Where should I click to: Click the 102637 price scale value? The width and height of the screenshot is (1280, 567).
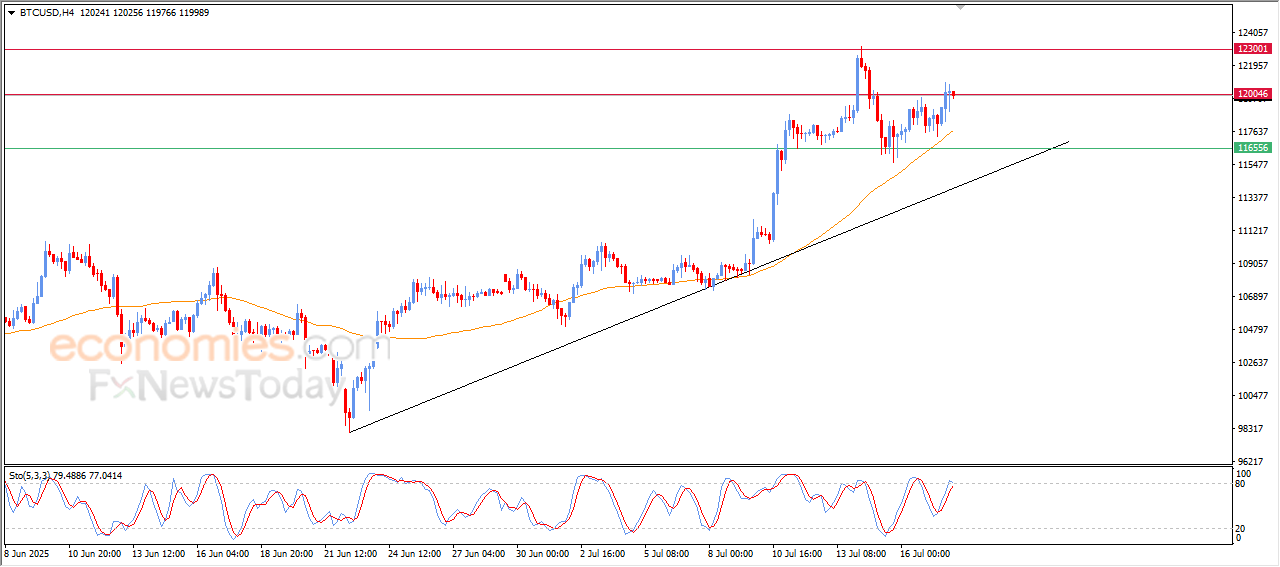pyautogui.click(x=1255, y=363)
